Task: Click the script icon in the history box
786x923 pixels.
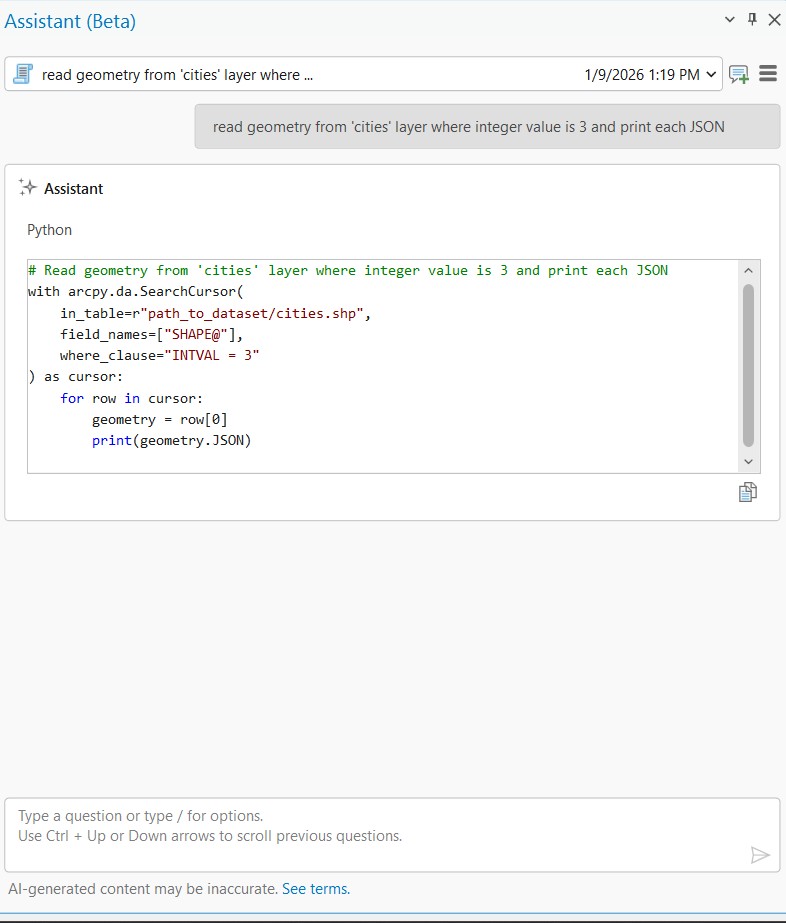Action: click(23, 74)
